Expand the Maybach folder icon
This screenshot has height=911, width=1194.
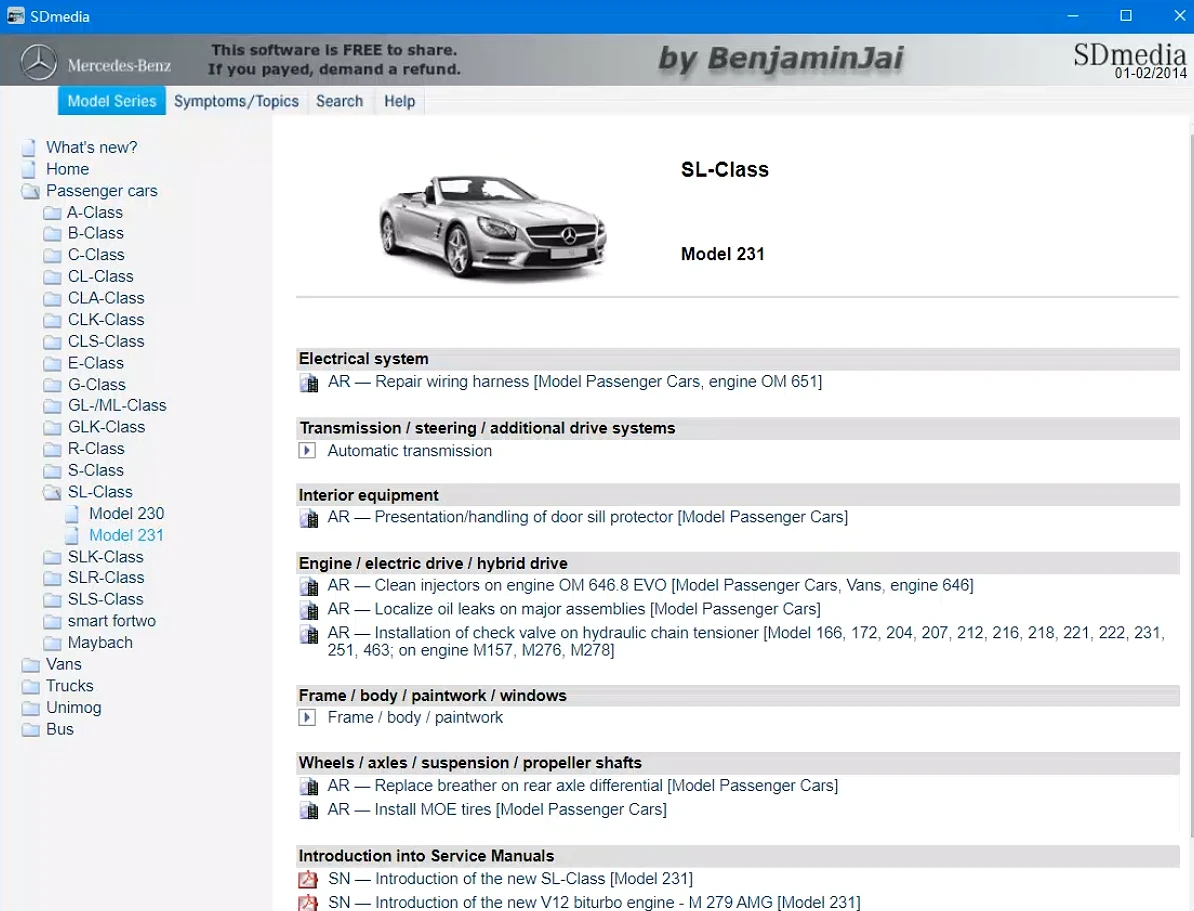click(x=52, y=643)
